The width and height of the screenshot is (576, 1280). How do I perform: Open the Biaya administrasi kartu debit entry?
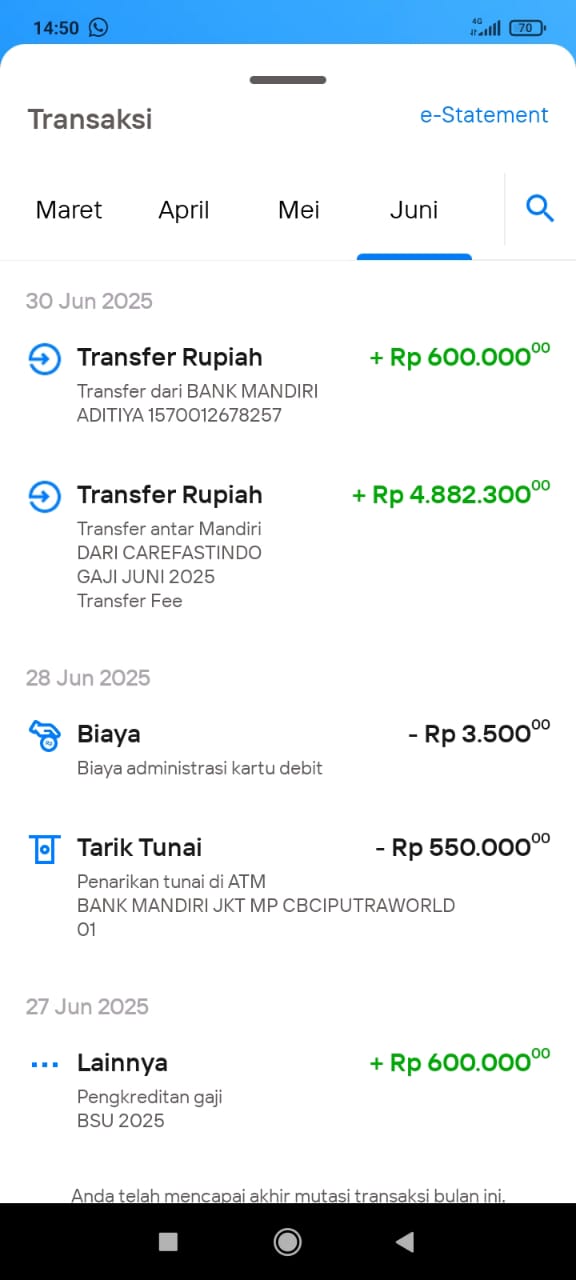[x=288, y=750]
